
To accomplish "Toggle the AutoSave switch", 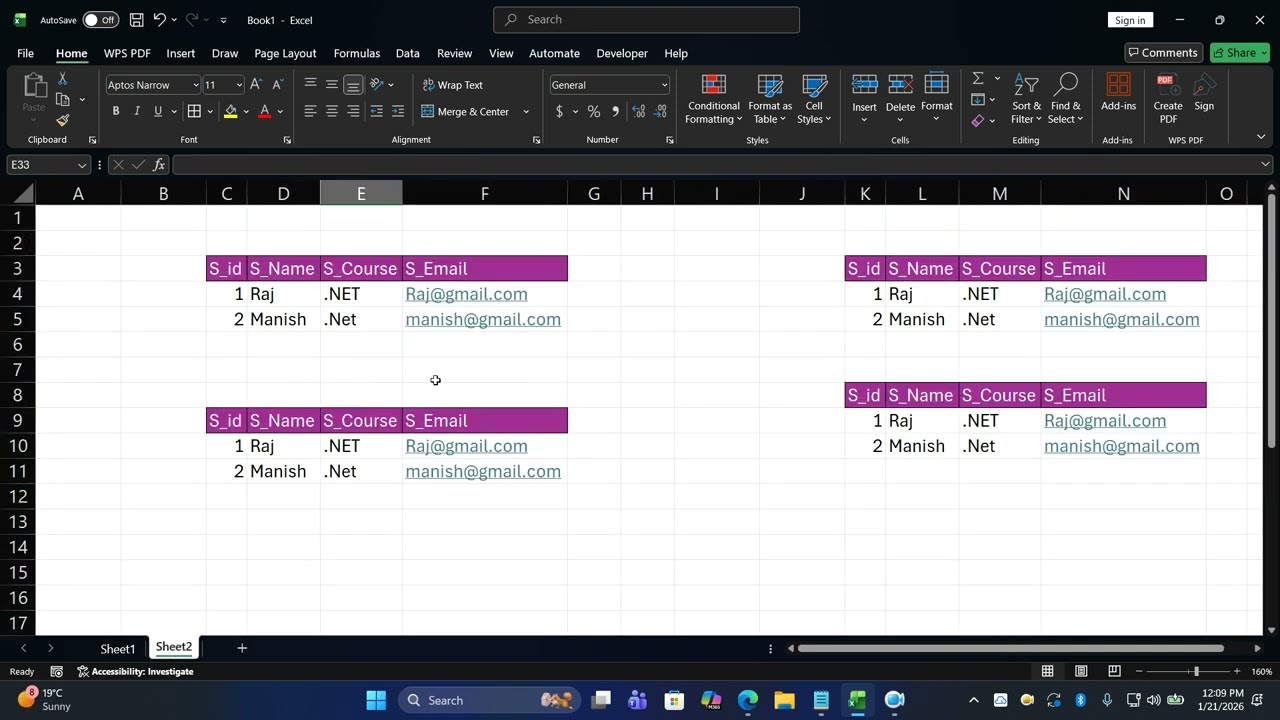I will click(x=100, y=20).
